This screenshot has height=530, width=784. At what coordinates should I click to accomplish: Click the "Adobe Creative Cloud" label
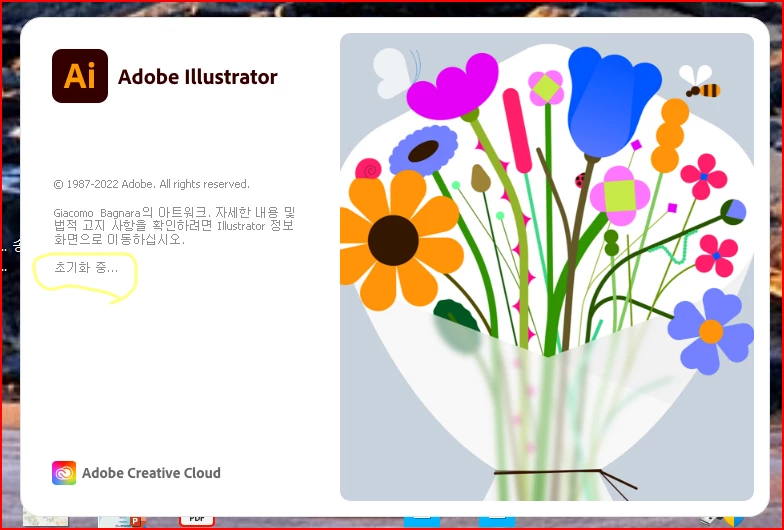click(x=151, y=473)
